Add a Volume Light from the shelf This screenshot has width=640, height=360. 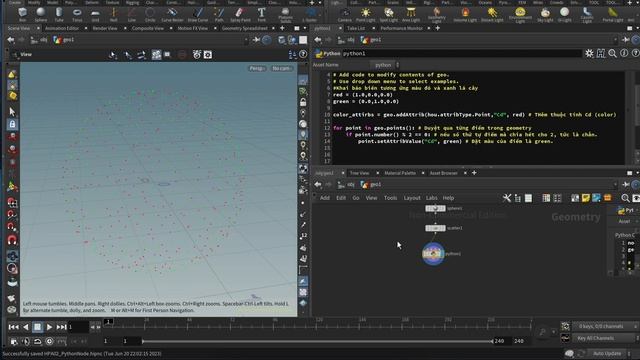(x=465, y=14)
